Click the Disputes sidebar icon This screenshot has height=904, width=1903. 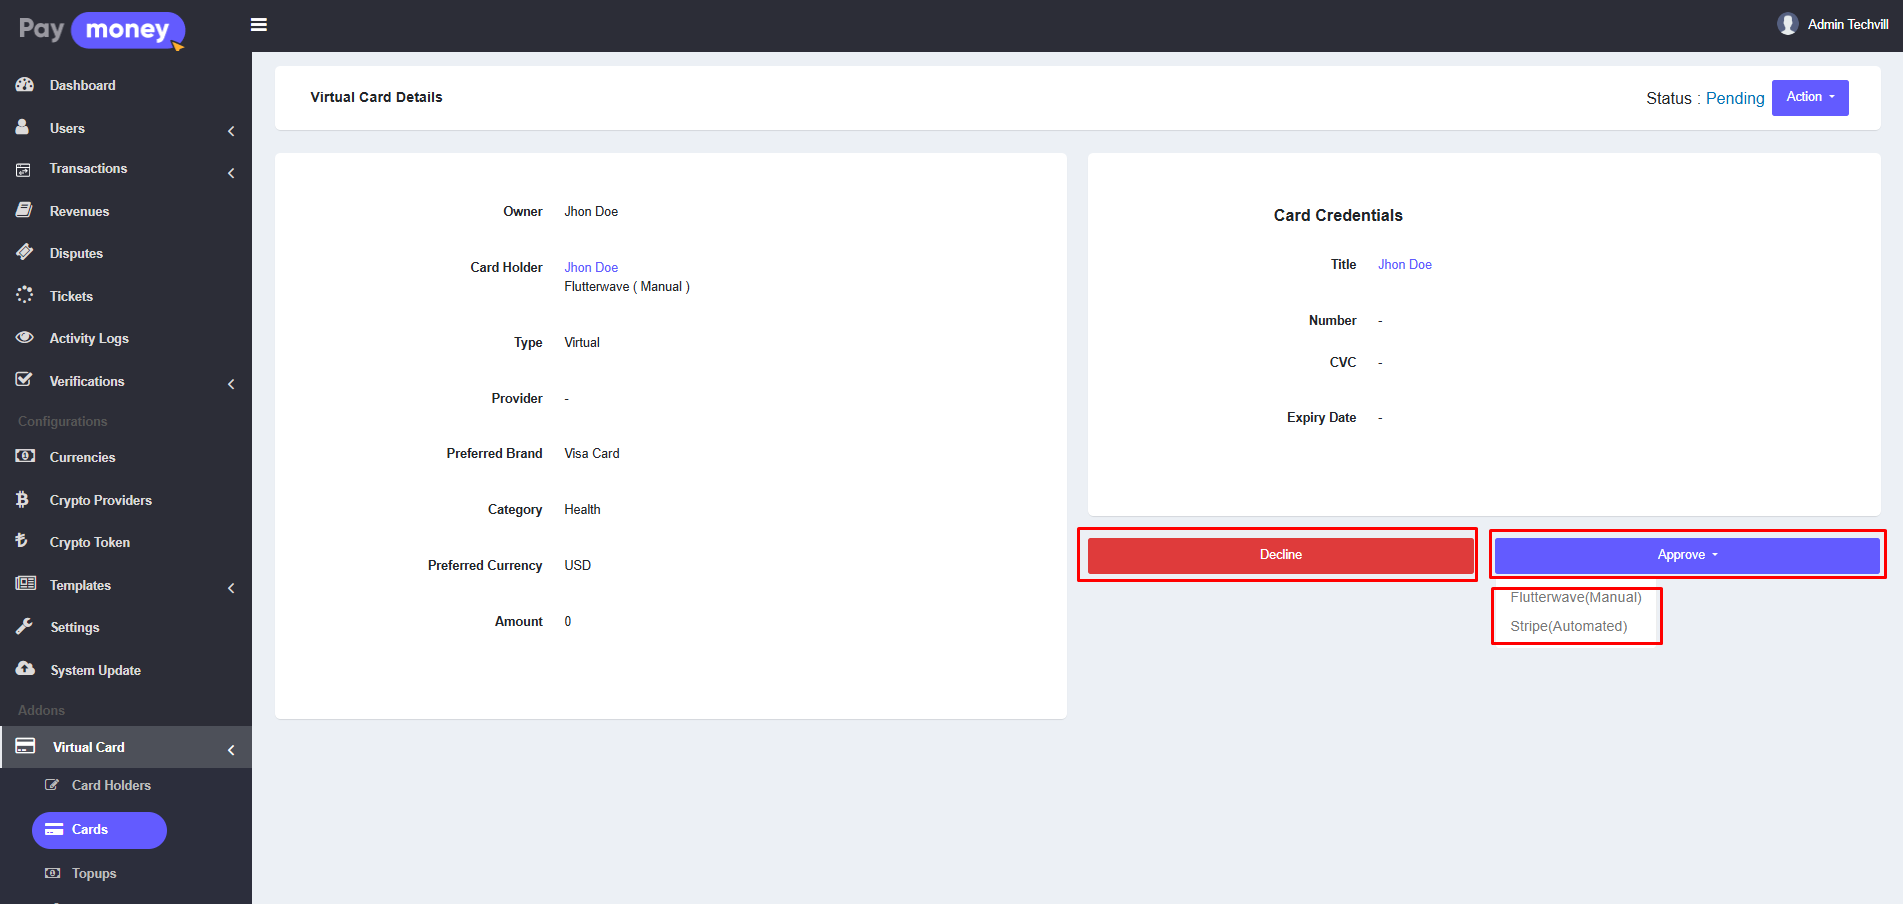click(25, 253)
